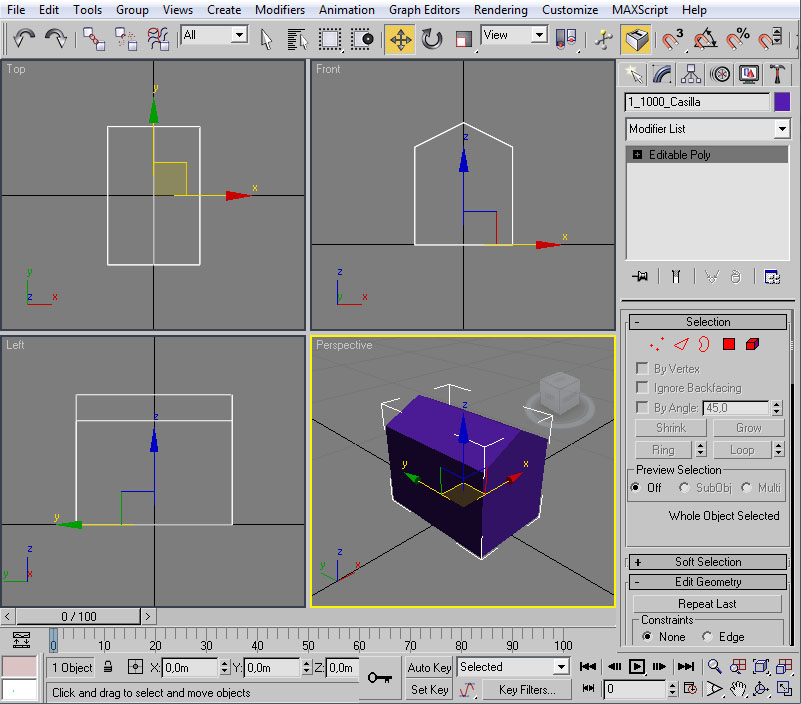Choose Vertex sub-object selection mode
Image resolution: width=801 pixels, height=704 pixels.
pyautogui.click(x=657, y=345)
